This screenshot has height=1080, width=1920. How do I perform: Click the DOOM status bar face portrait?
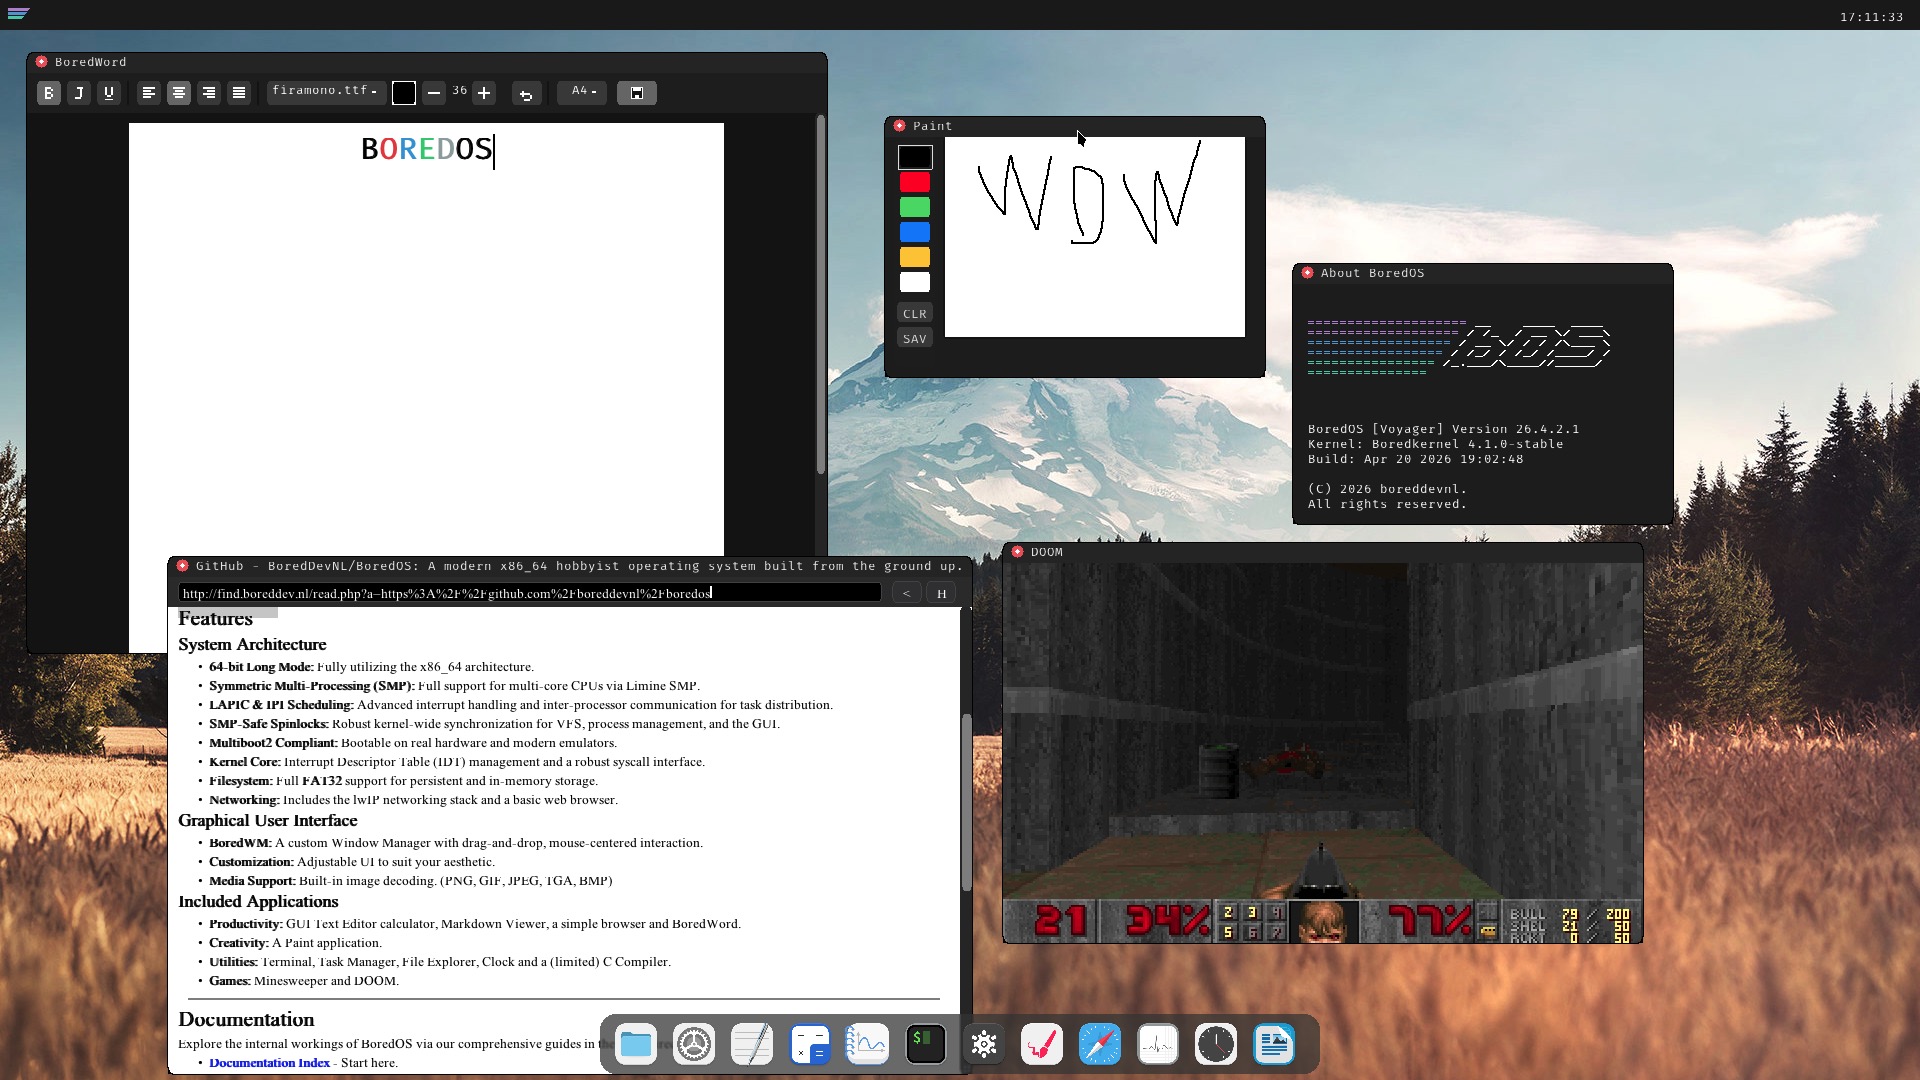tap(1323, 921)
